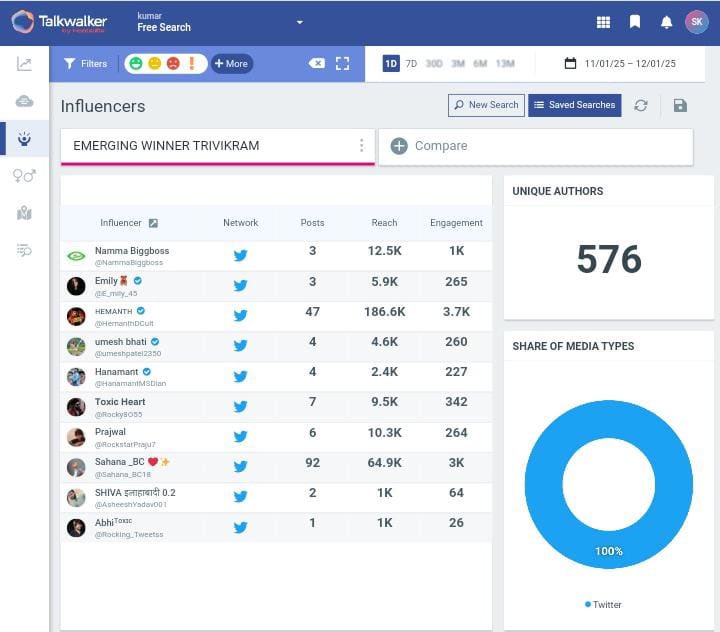720x632 pixels.
Task: Open the three-dot menu on EMERGING WINNER TRIVIKRAM
Action: point(362,146)
